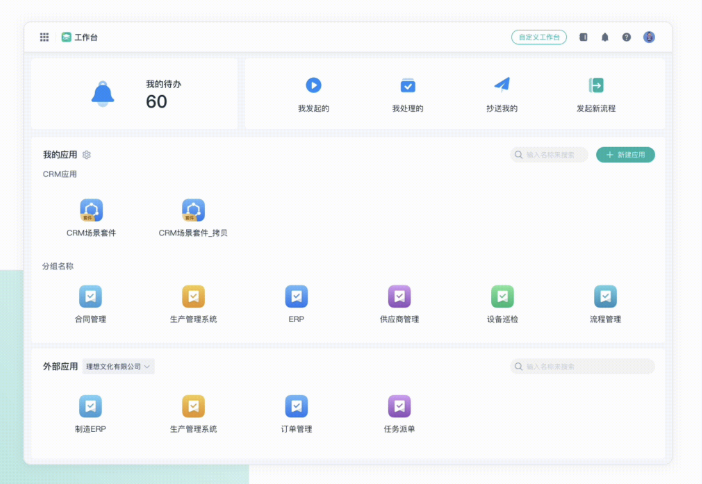Screen dimensions: 702x484
Task: Launch 制造ERP external app icon
Action: [90, 406]
